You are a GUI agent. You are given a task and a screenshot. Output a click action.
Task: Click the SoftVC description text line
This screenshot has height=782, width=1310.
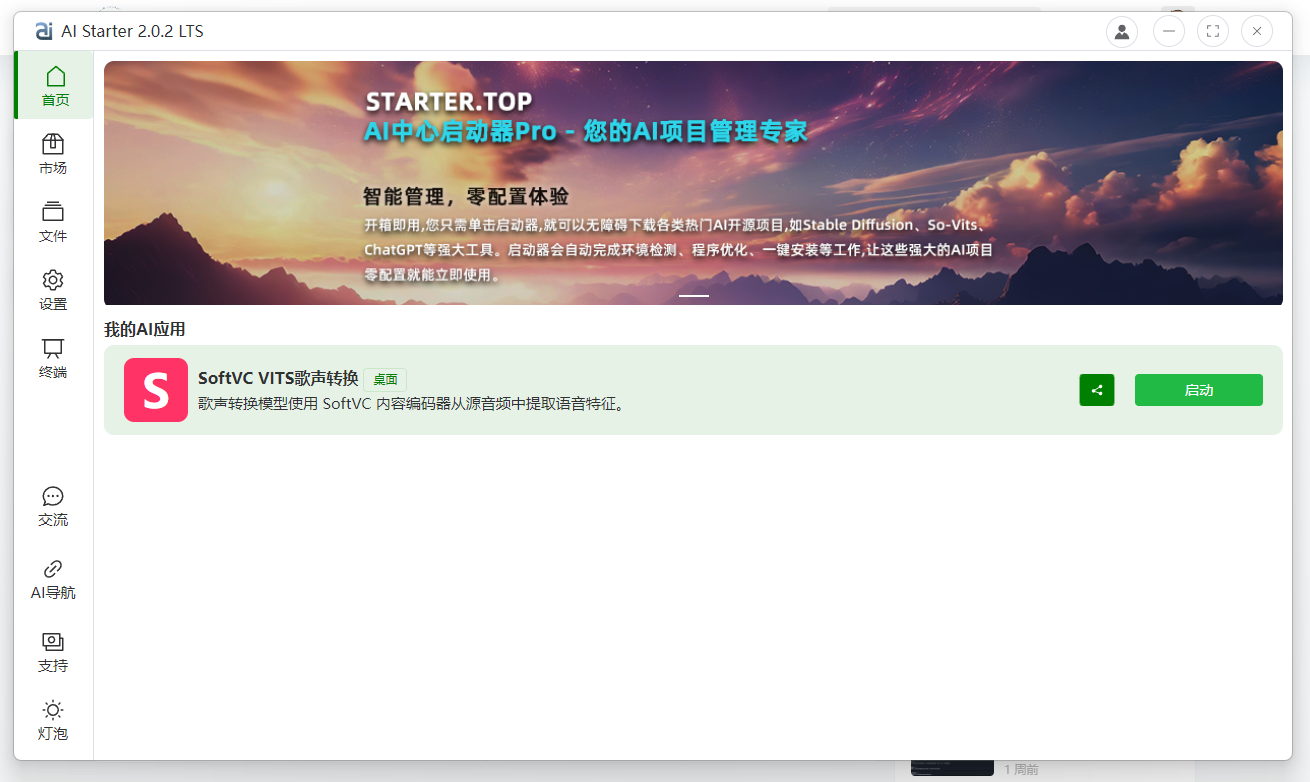pos(411,404)
